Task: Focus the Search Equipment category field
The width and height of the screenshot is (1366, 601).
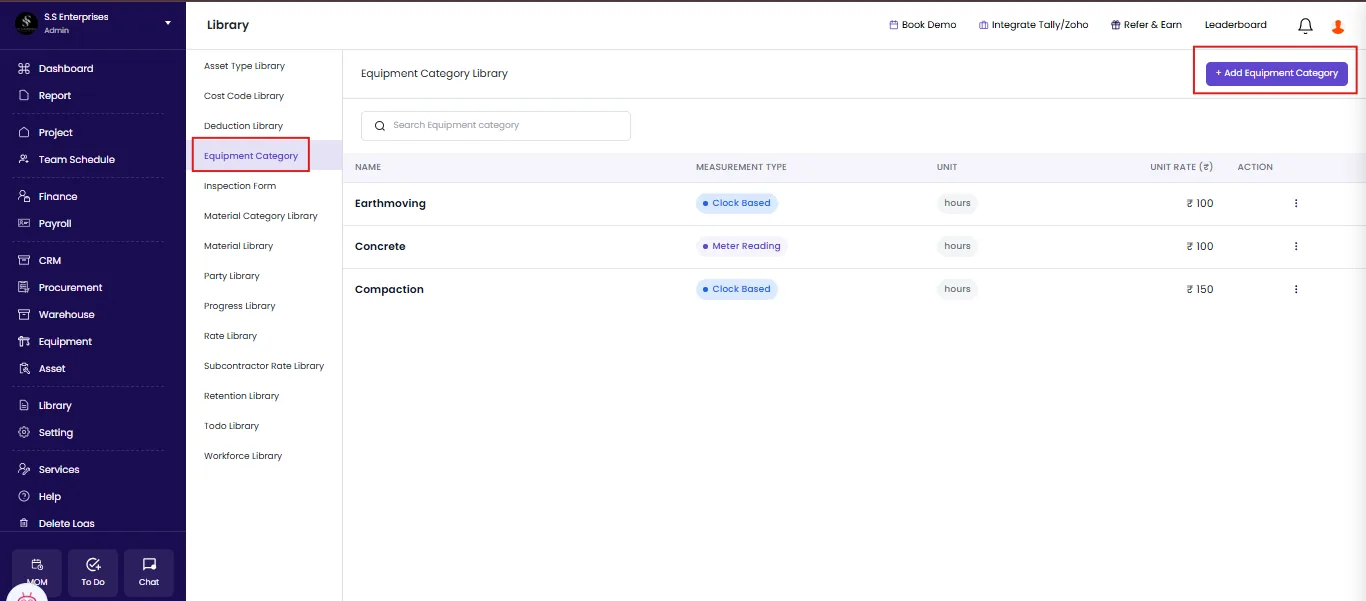Action: 496,126
